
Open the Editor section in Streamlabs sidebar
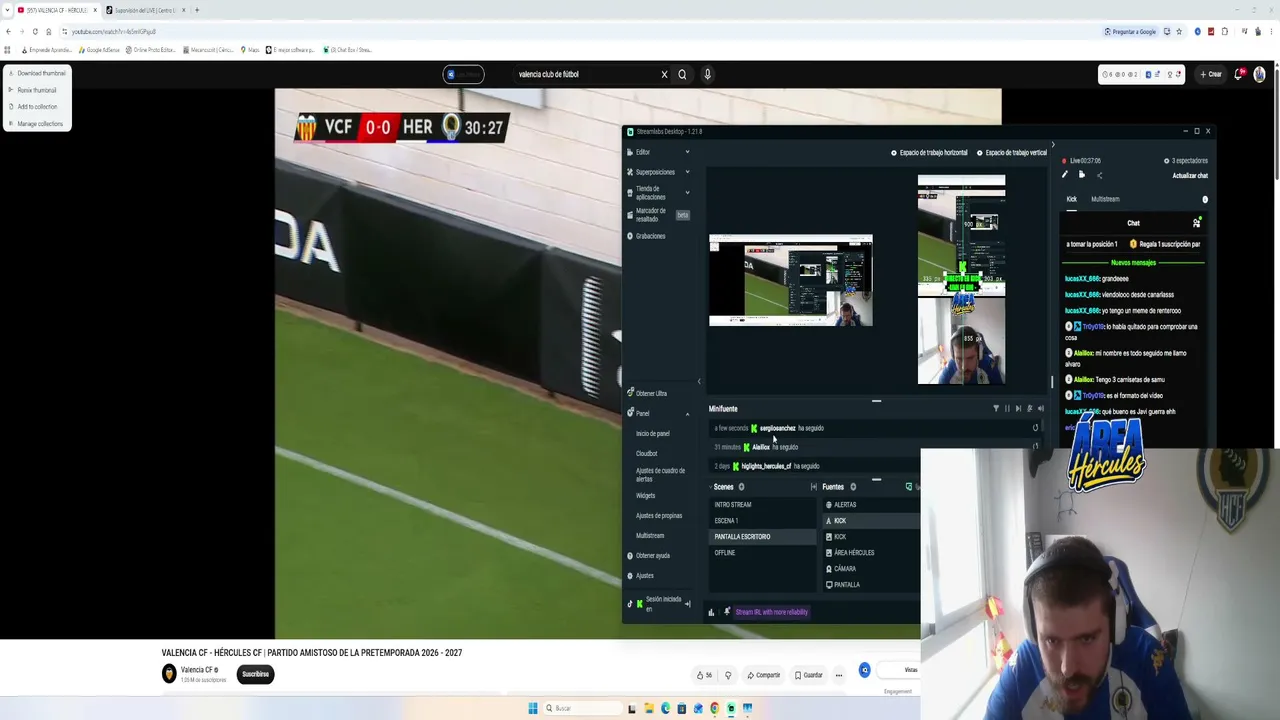(642, 152)
